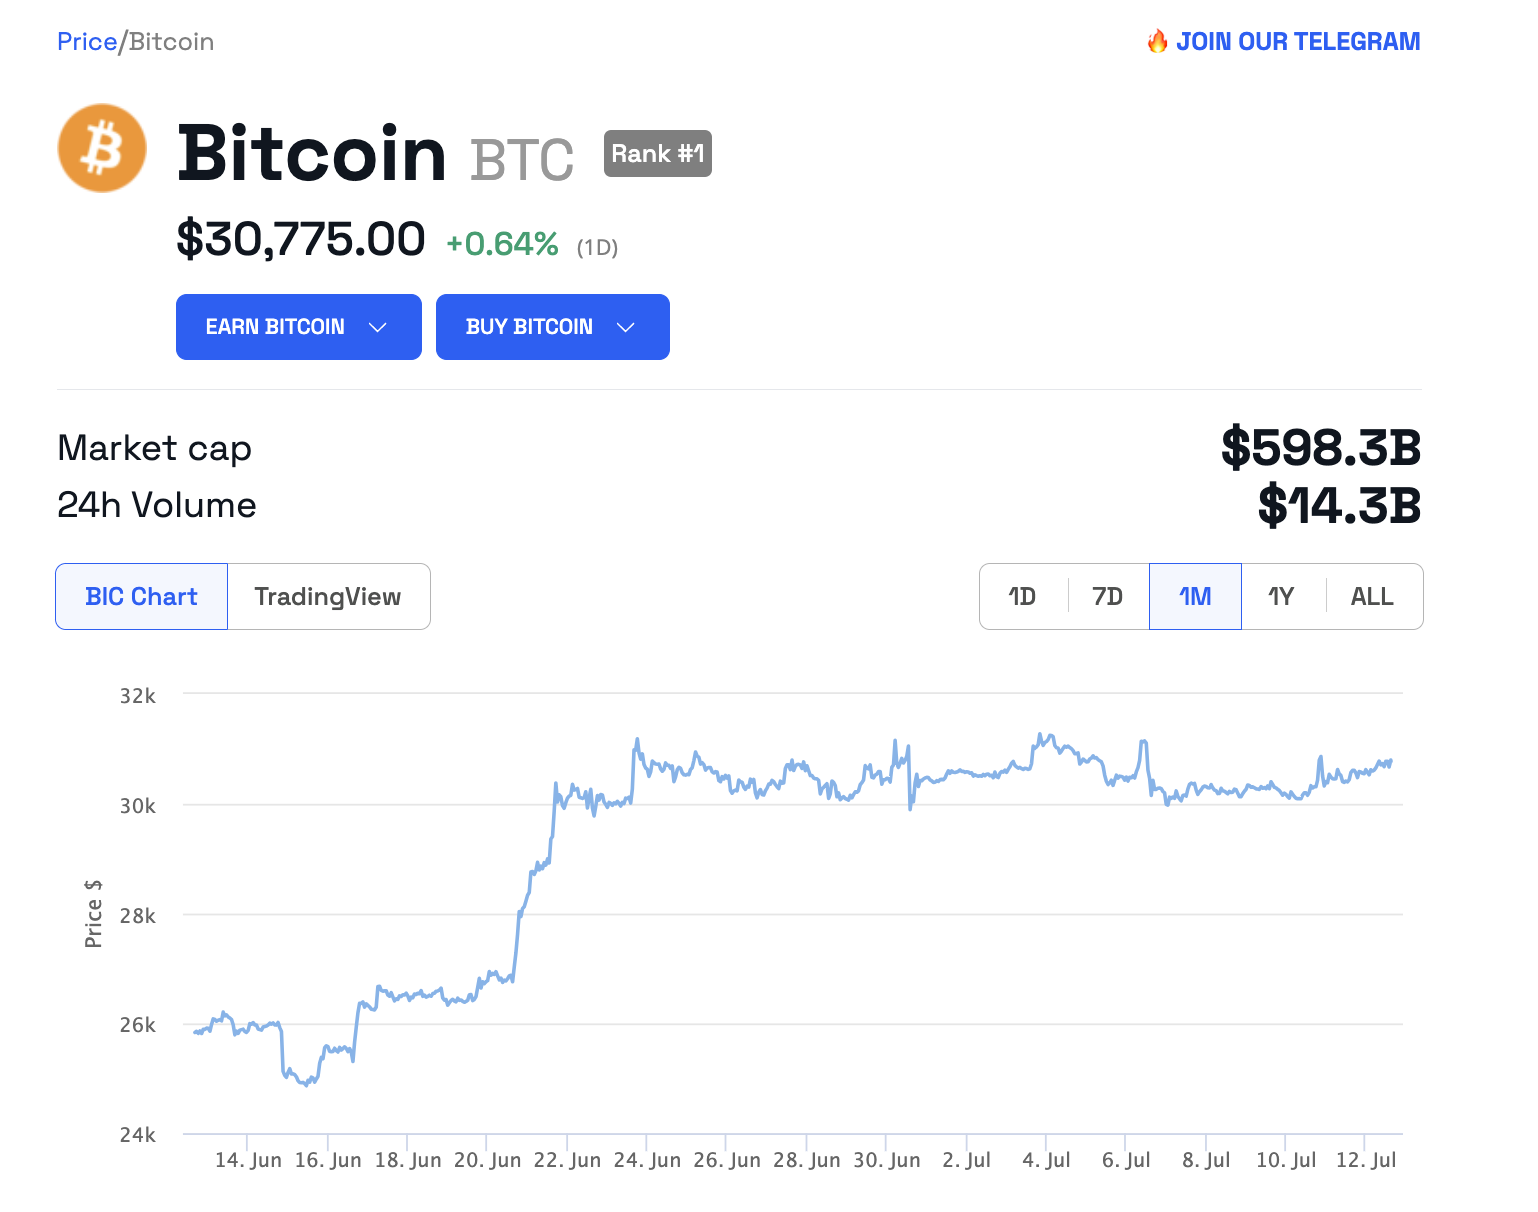Navigate back via the Price breadcrumb
The width and height of the screenshot is (1538, 1212).
coord(87,41)
